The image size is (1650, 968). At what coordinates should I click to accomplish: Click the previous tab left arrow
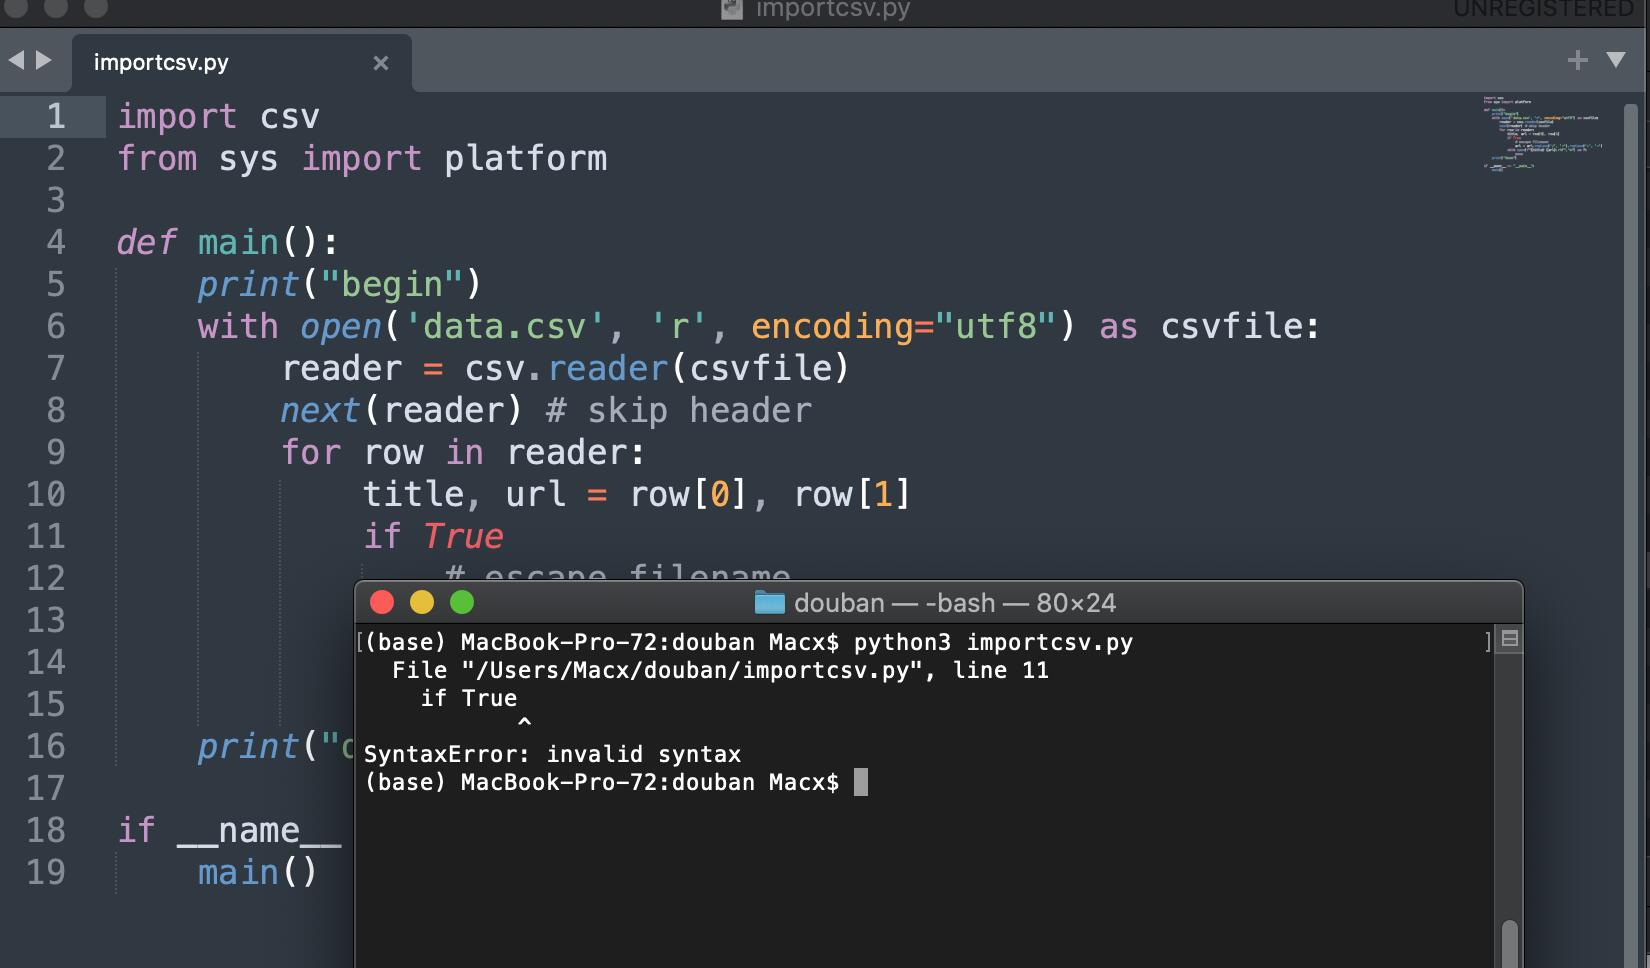tap(16, 60)
